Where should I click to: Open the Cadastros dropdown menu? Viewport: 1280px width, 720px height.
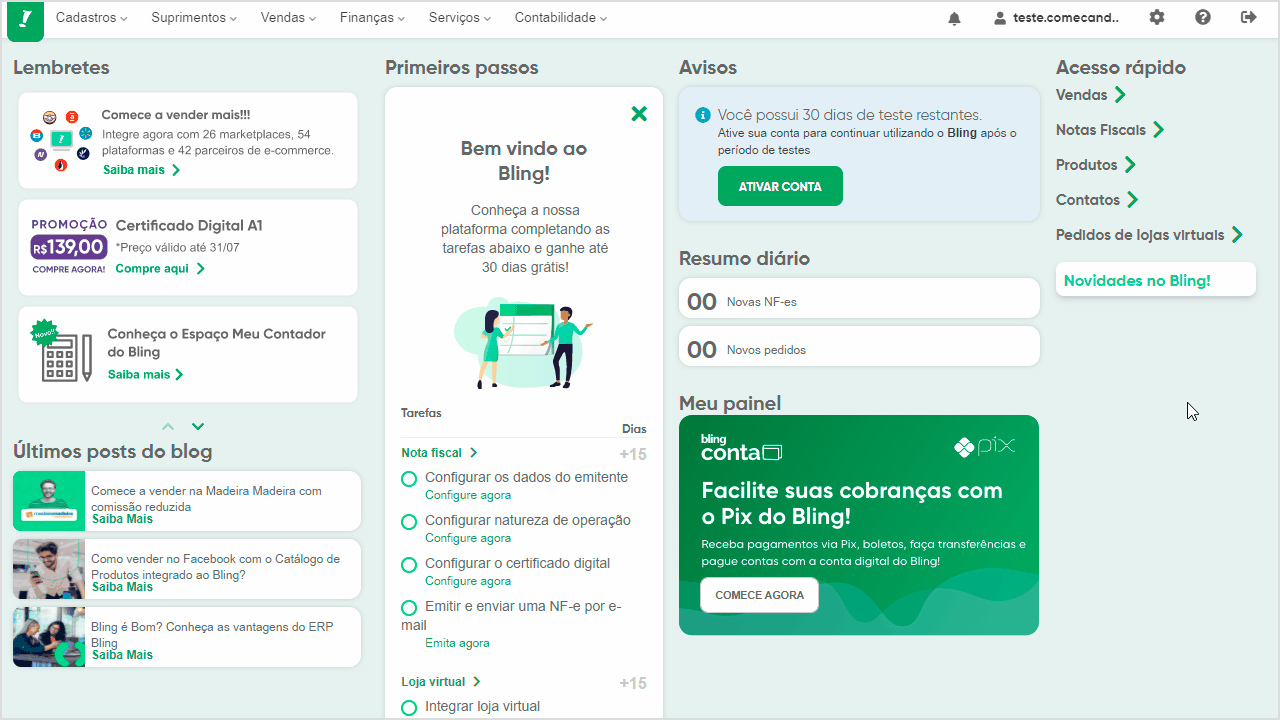tap(91, 18)
